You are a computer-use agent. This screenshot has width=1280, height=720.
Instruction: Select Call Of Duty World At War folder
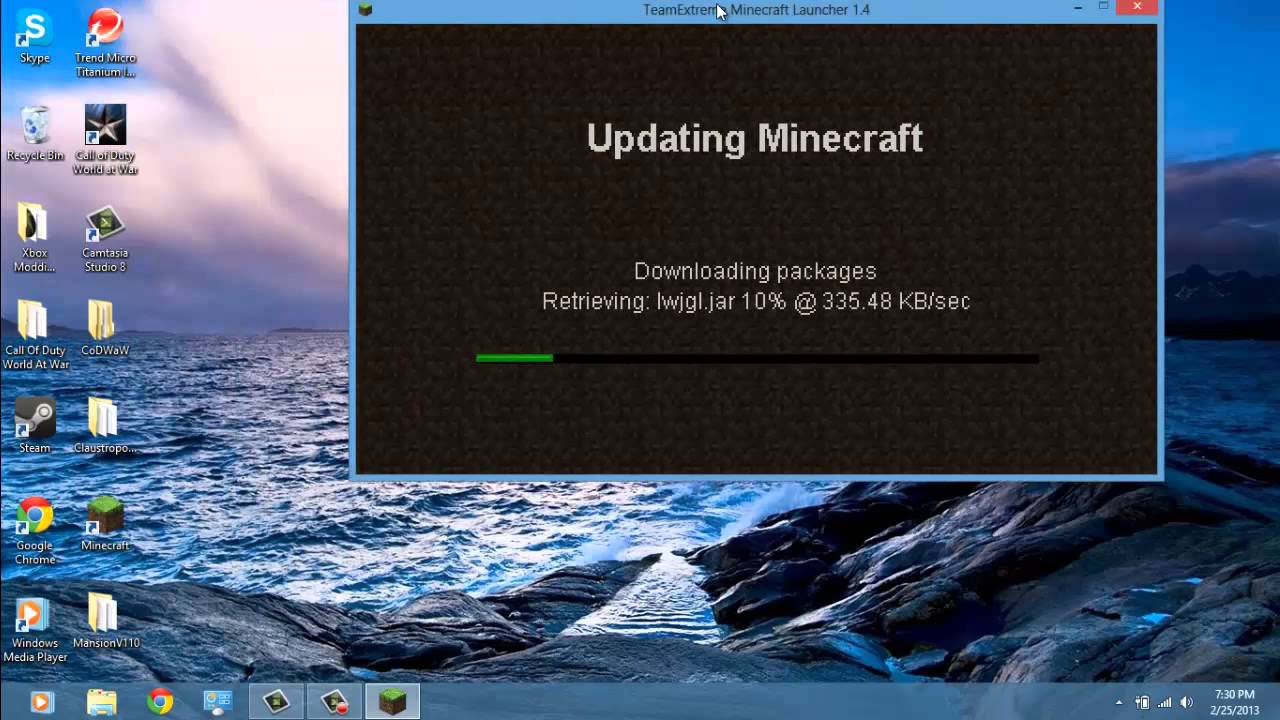point(35,336)
